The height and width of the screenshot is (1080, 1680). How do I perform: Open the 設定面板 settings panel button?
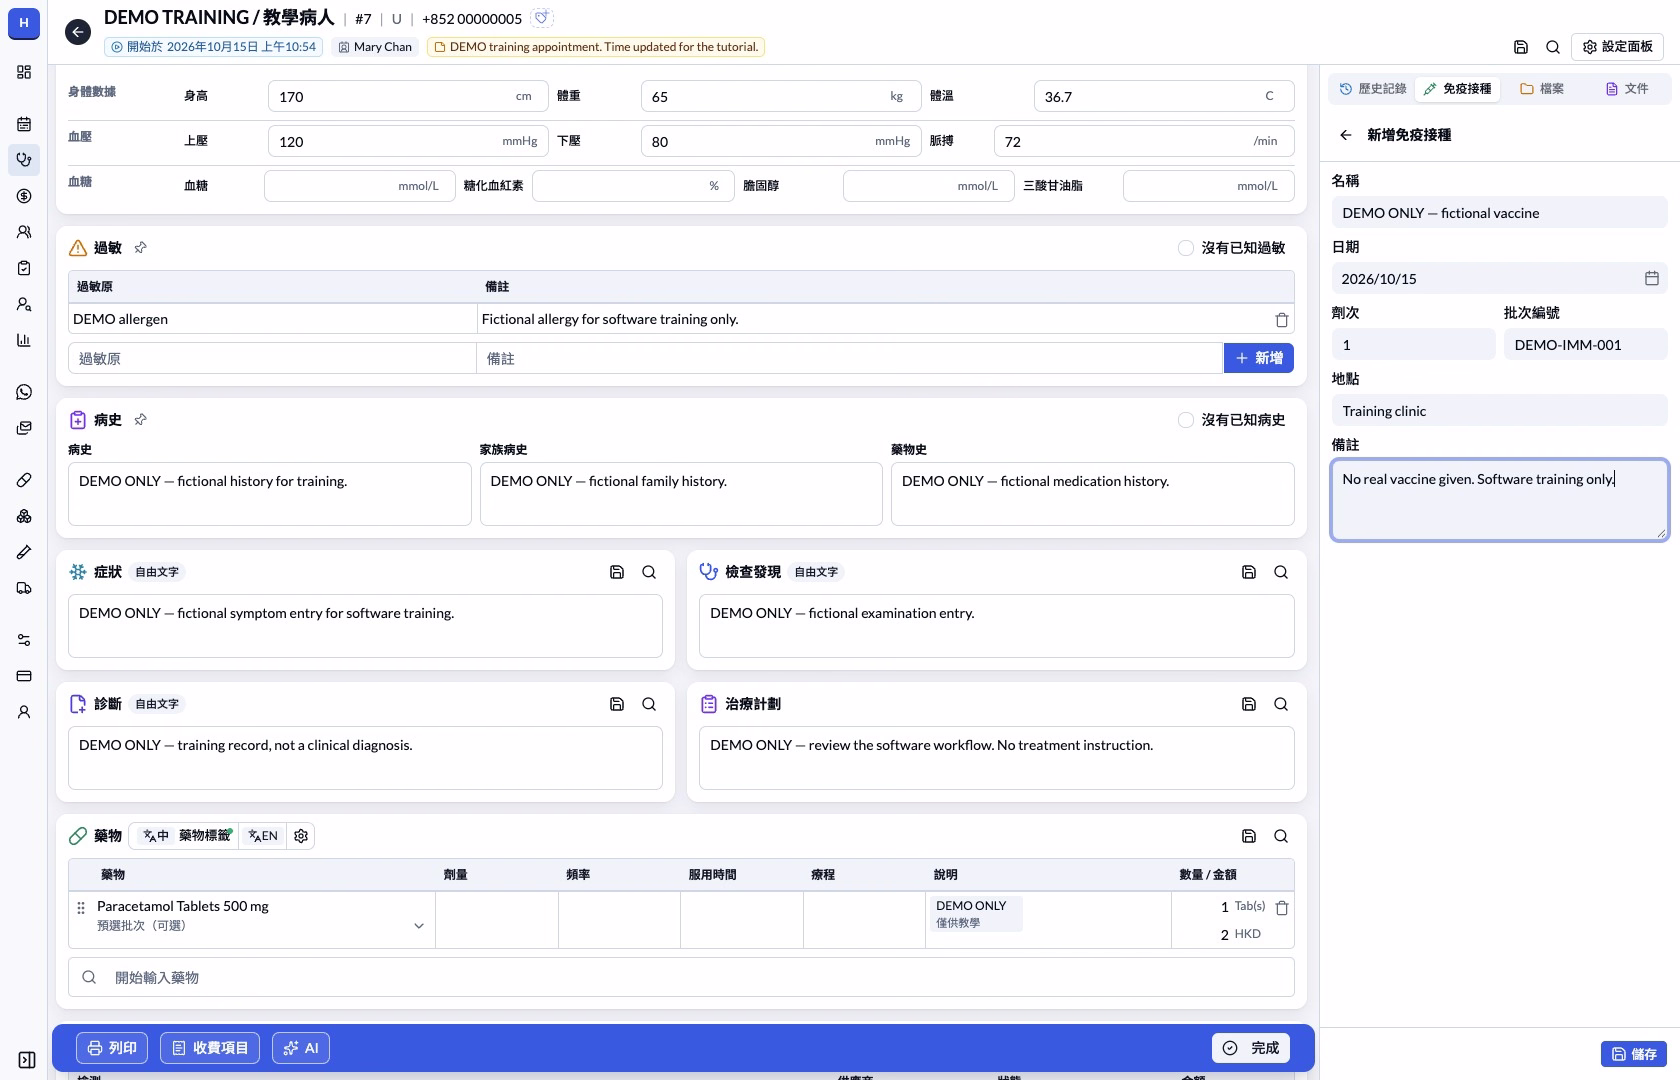[1617, 47]
